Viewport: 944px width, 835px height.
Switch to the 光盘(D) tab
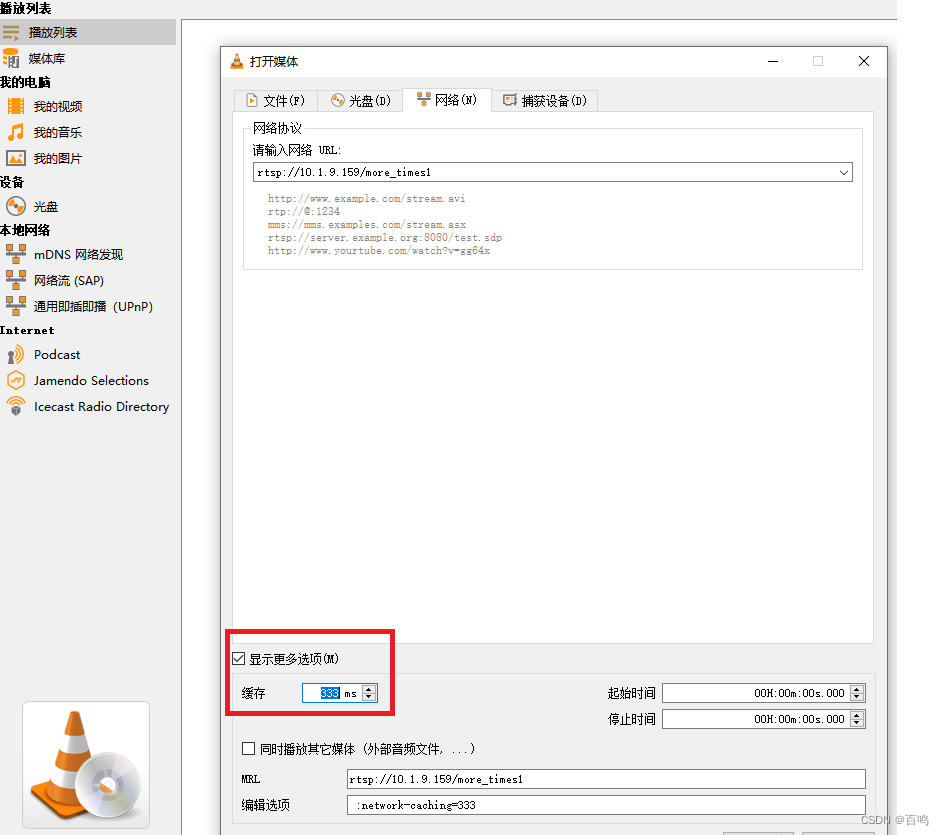(360, 101)
